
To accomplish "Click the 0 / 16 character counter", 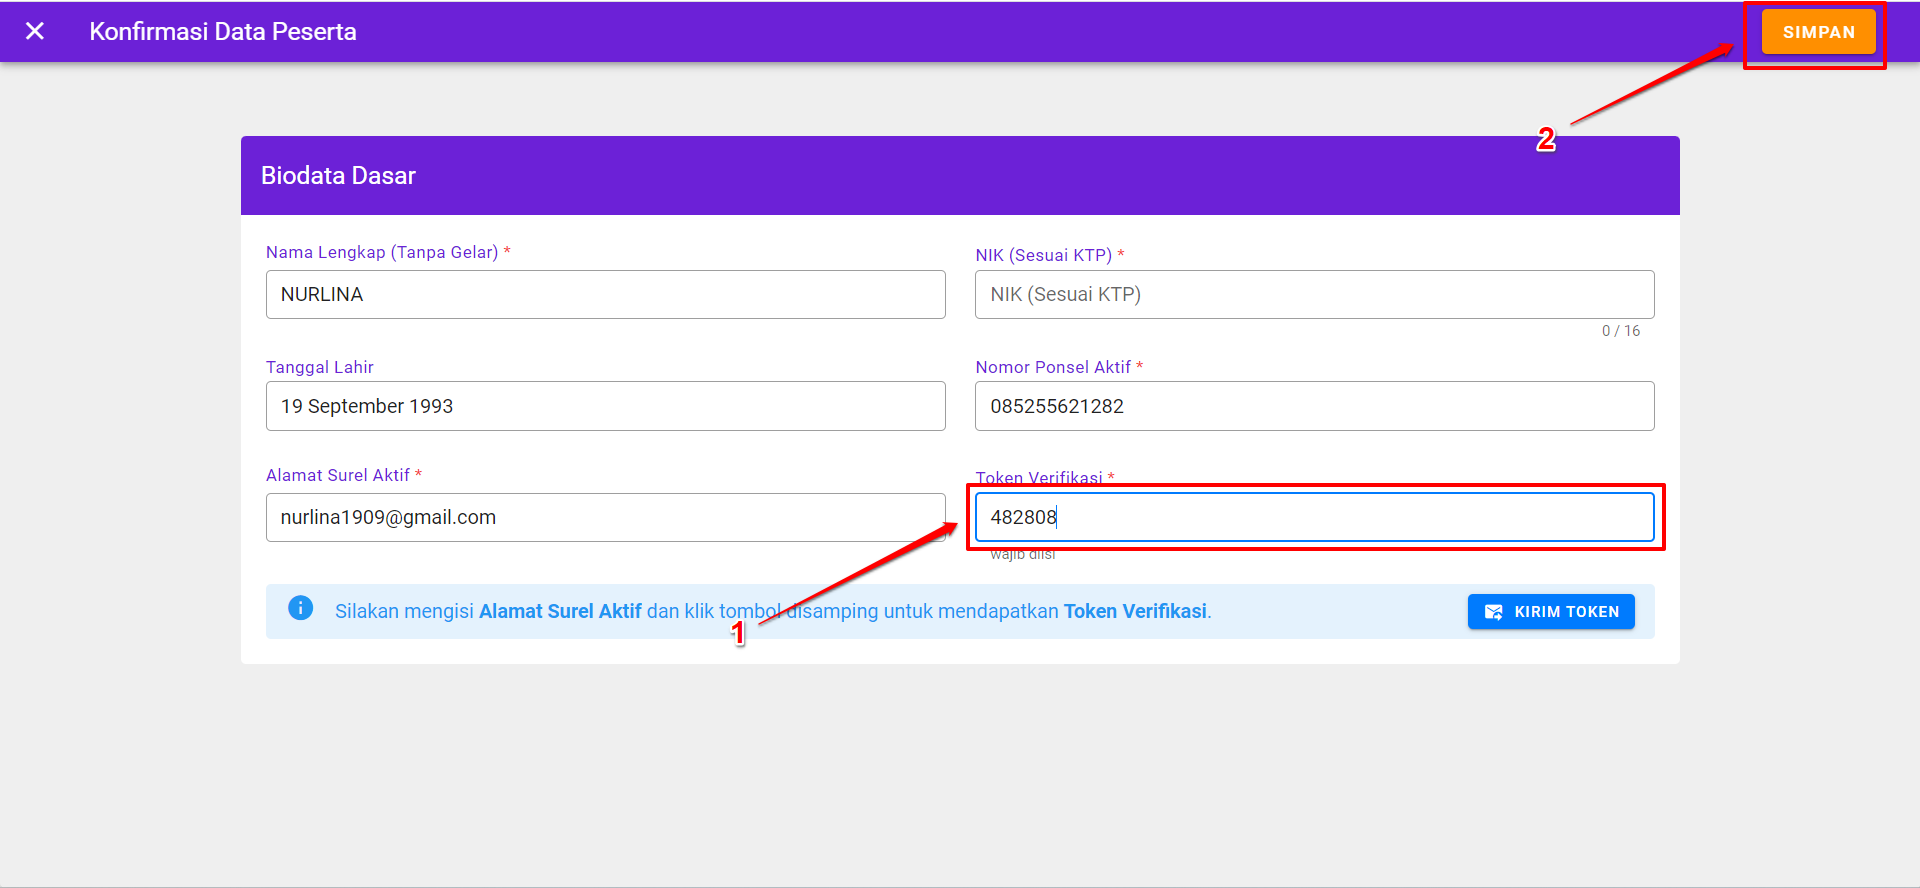I will coord(1620,331).
